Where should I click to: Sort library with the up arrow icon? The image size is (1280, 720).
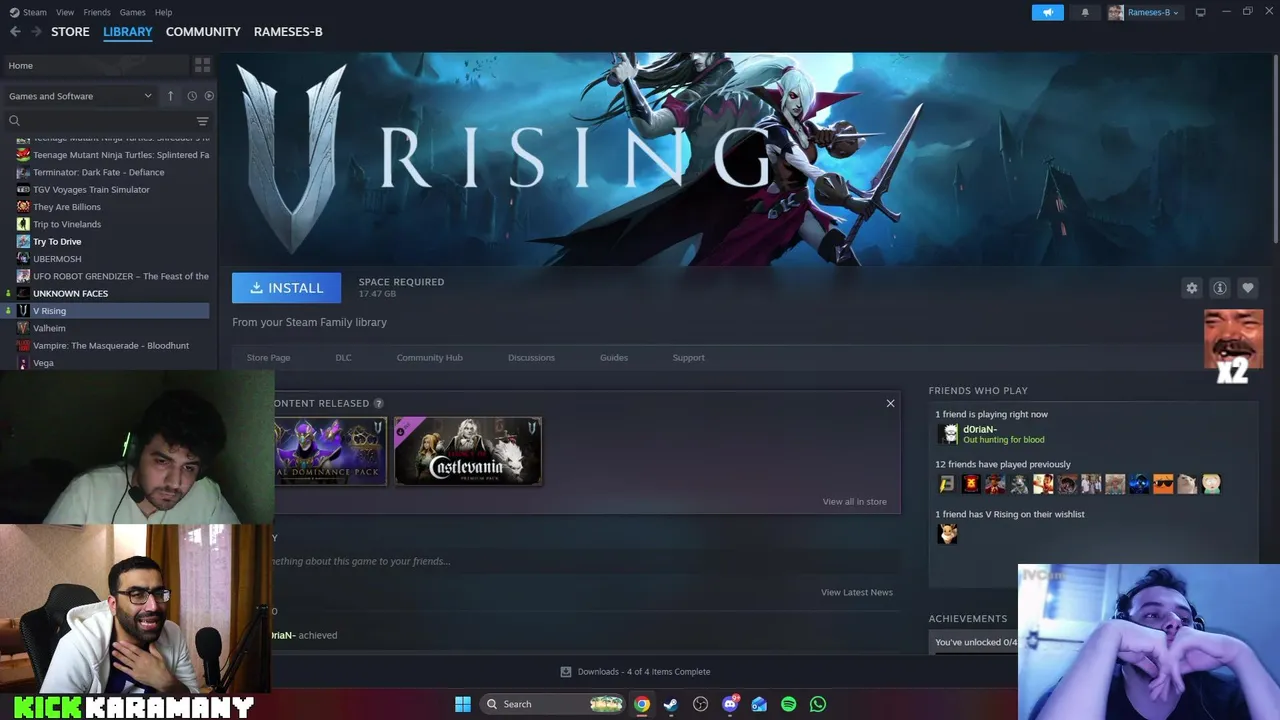(170, 96)
